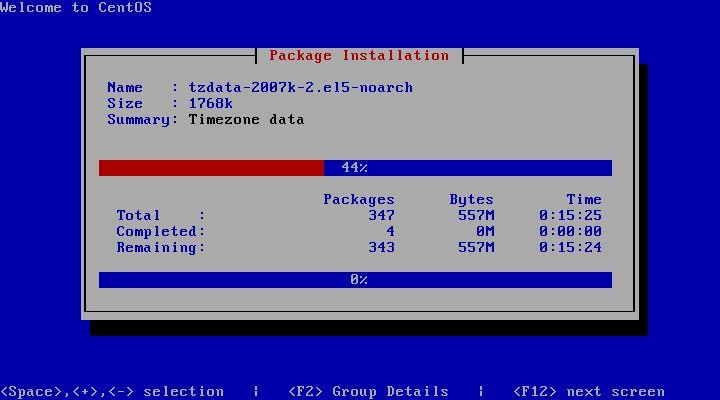Screen dimensions: 720x400
Task: Click total bytes value 557M
Action: point(476,215)
